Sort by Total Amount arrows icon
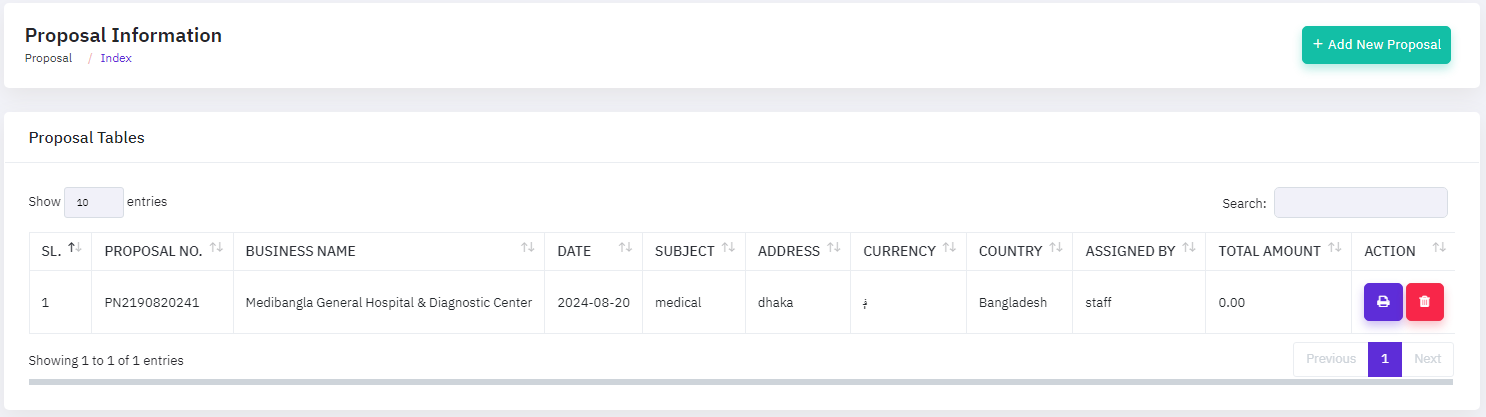The width and height of the screenshot is (1486, 417). tap(1334, 248)
